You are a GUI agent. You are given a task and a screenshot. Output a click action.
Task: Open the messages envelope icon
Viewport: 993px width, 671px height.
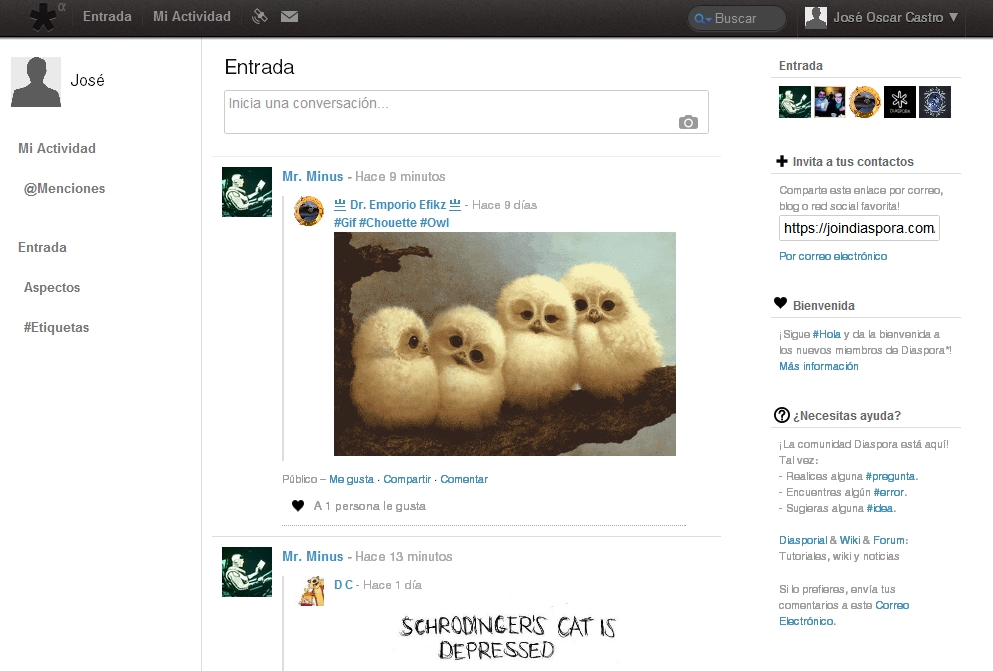(x=289, y=17)
